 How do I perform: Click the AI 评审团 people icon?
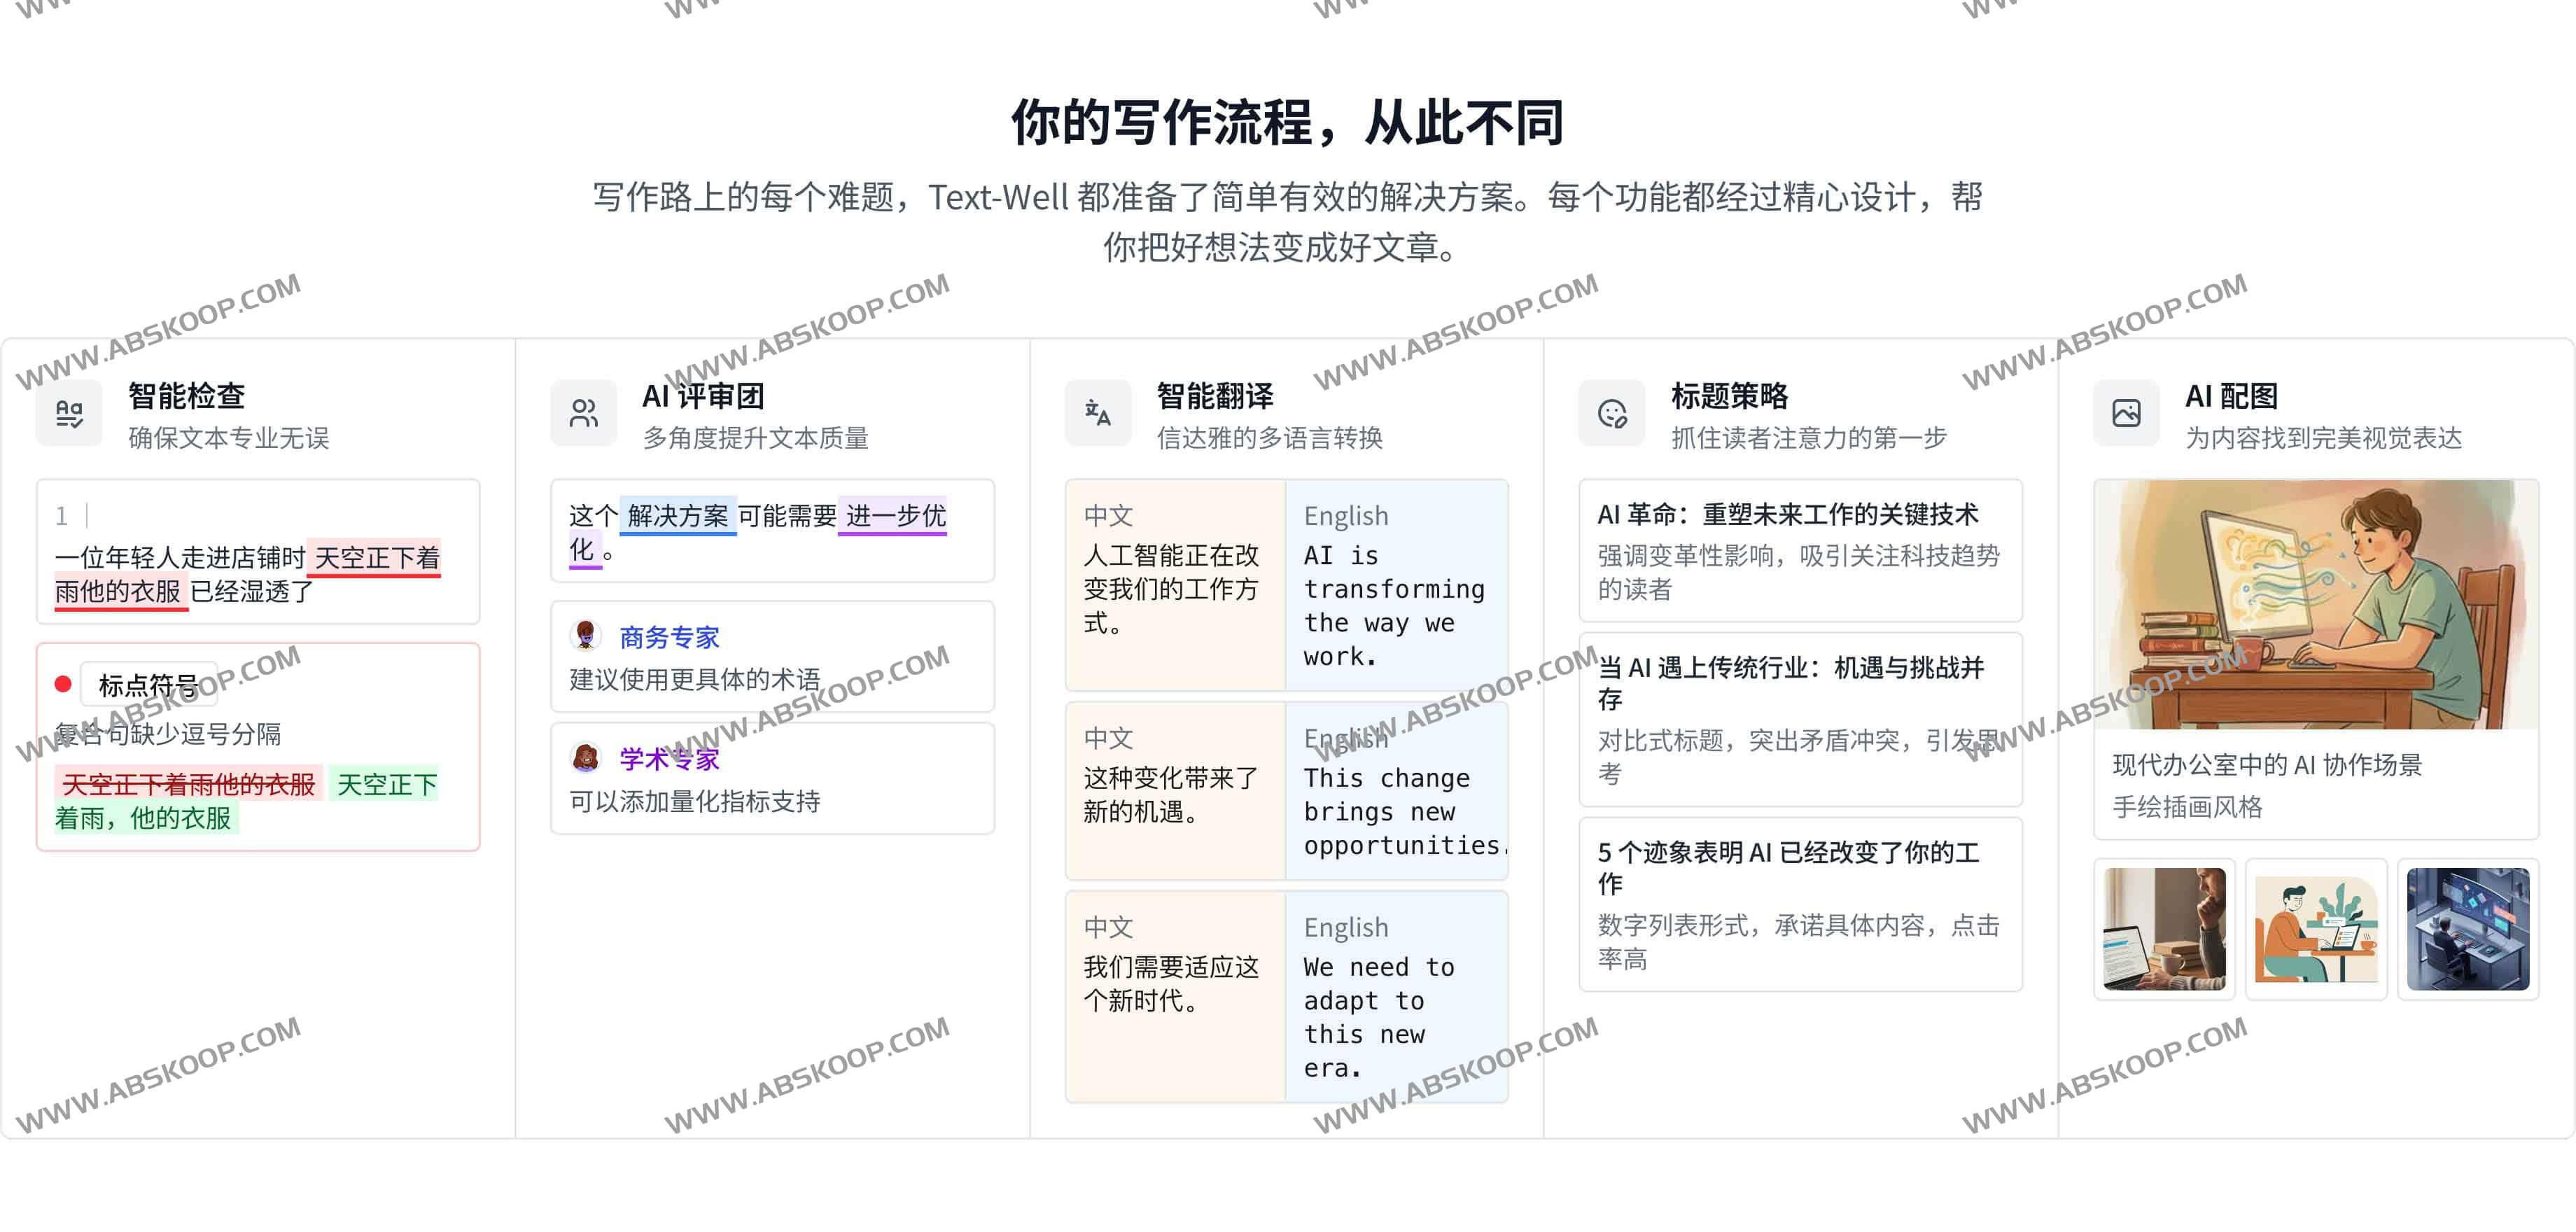[x=584, y=413]
